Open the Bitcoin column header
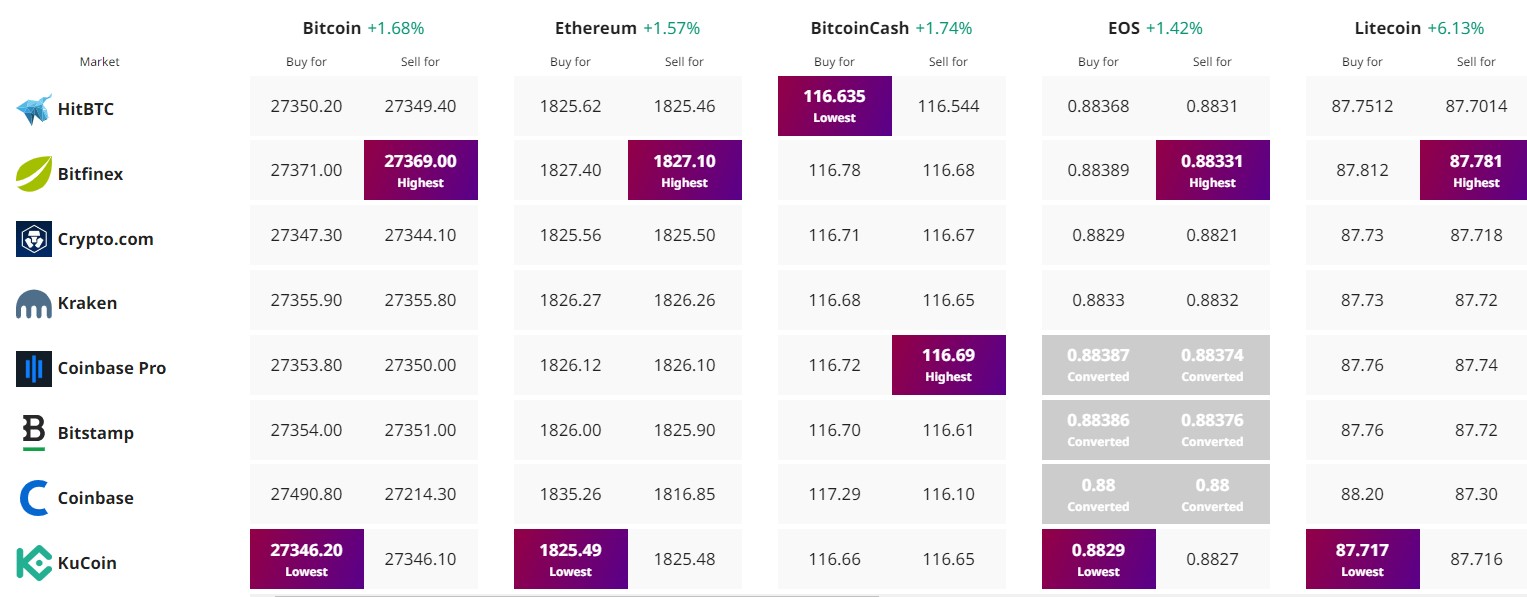Image resolution: width=1527 pixels, height=597 pixels. click(332, 28)
